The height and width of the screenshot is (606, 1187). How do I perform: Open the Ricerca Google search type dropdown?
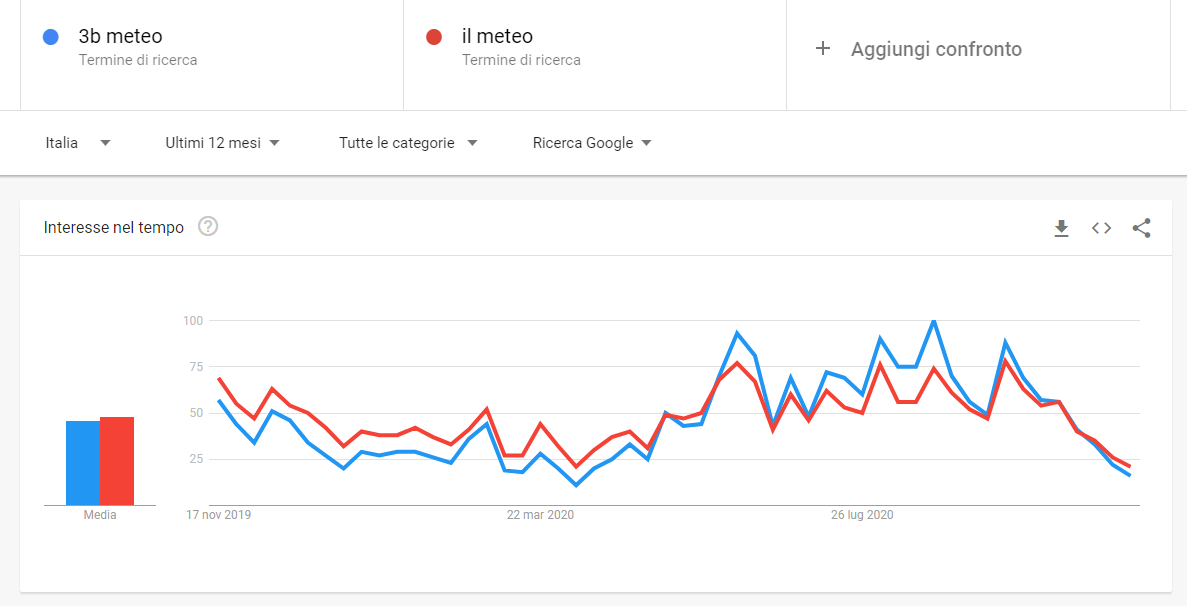(592, 143)
